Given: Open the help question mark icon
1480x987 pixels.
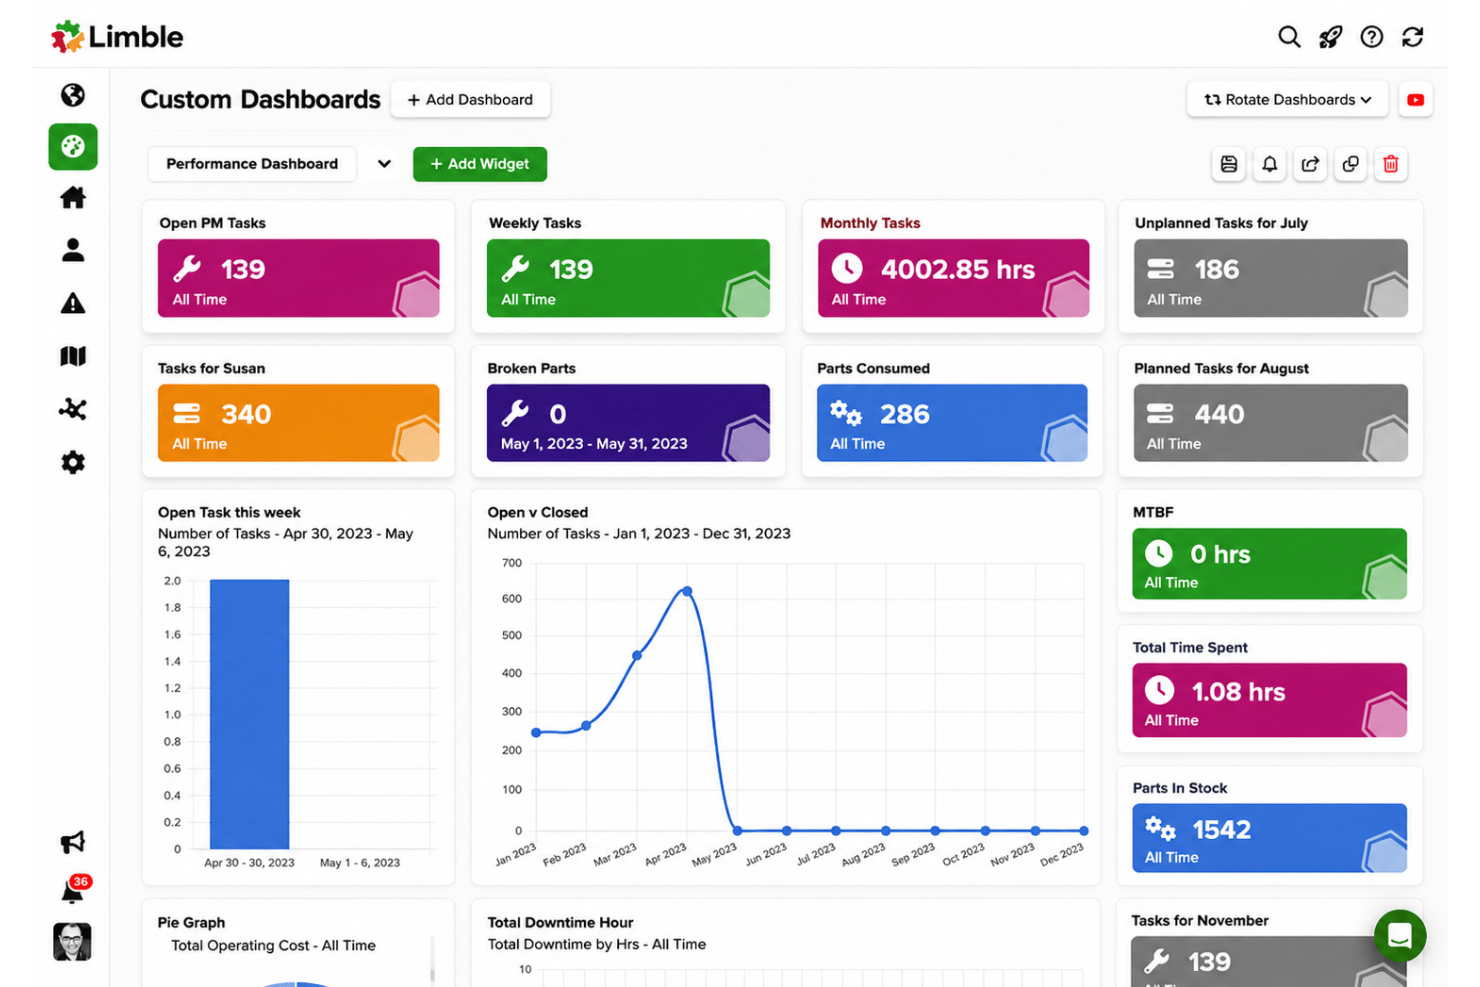Looking at the screenshot, I should point(1372,37).
